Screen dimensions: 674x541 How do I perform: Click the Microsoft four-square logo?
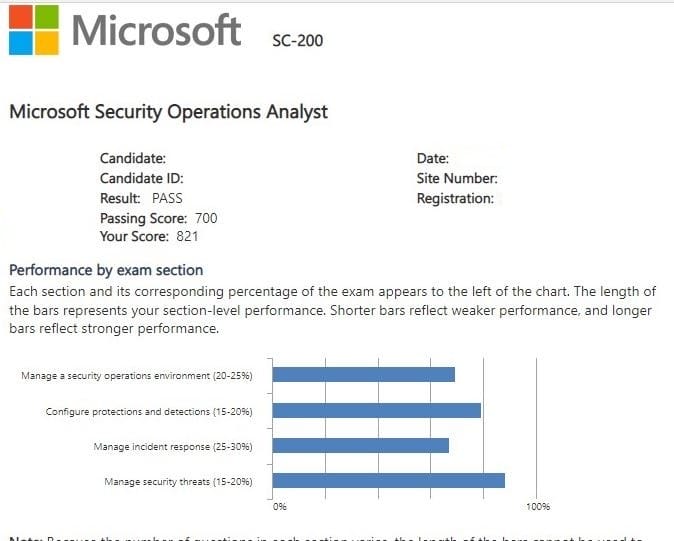coord(32,29)
